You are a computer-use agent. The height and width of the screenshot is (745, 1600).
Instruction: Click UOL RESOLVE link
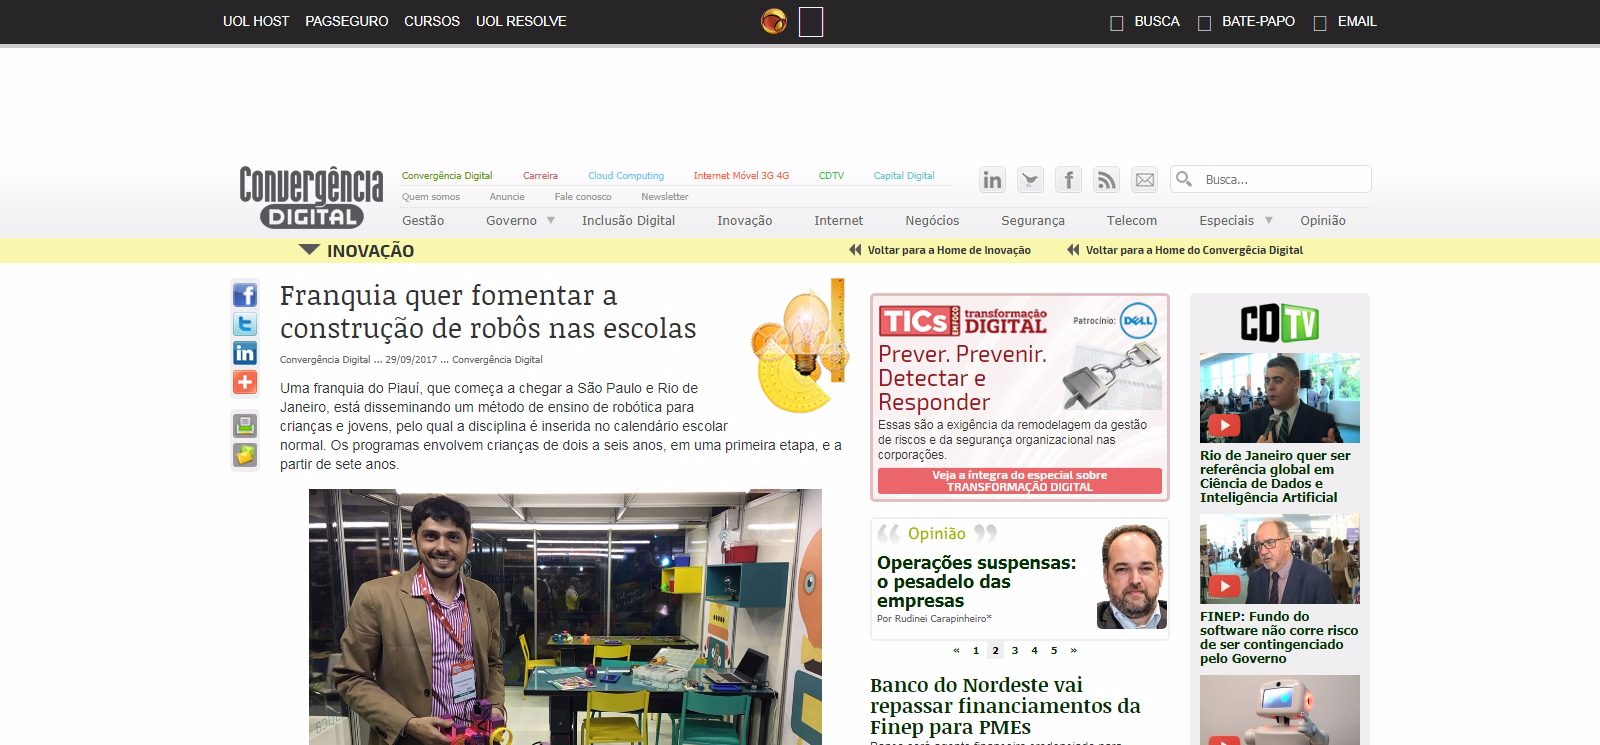521,21
